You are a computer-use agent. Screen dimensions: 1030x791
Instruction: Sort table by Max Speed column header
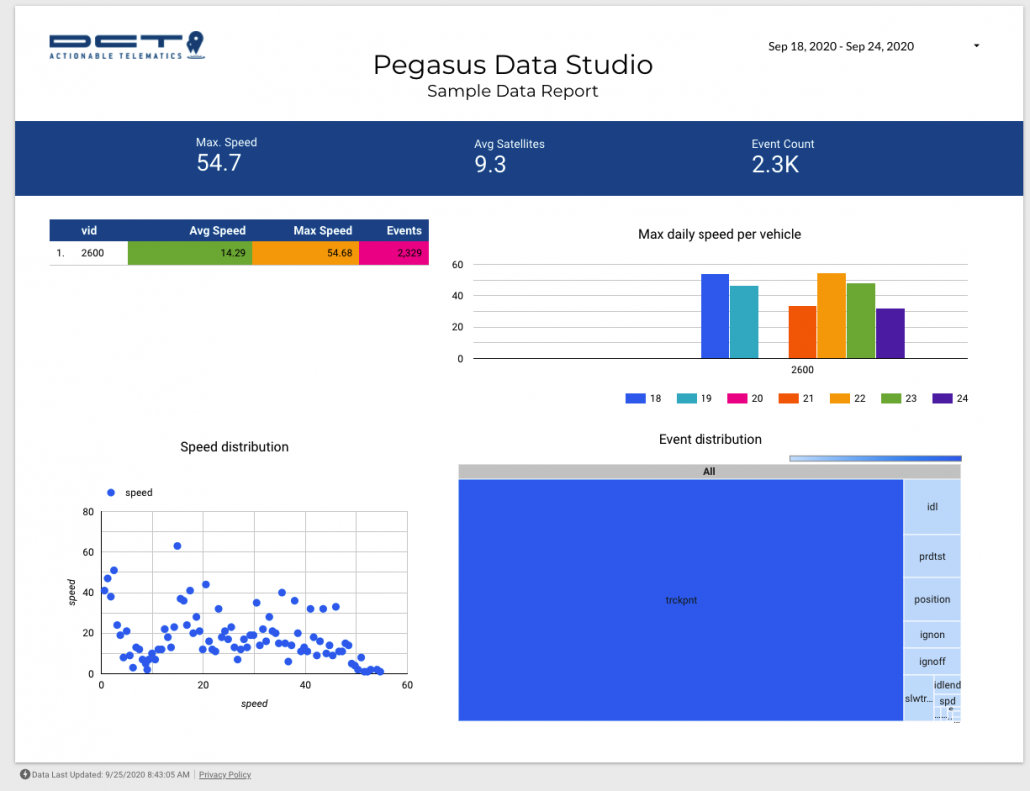323,231
